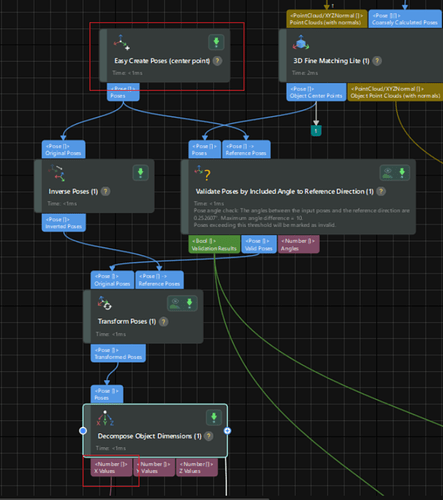Open help for Inverse Poses step
This screenshot has height=500, width=443.
coord(105,191)
